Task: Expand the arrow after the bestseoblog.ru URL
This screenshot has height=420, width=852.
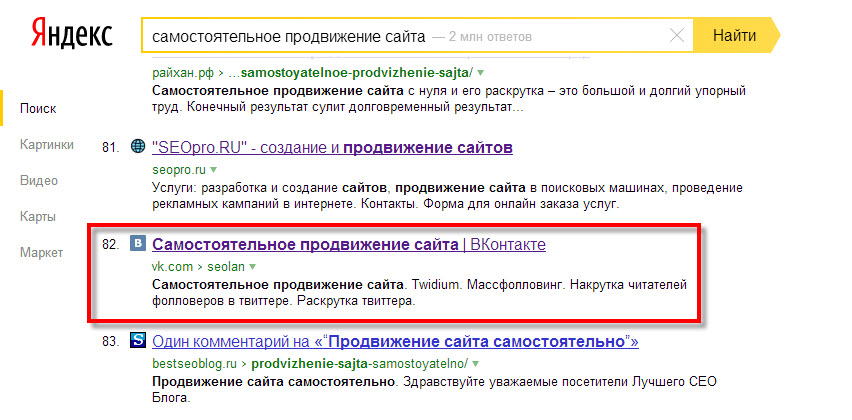Action: (x=474, y=365)
